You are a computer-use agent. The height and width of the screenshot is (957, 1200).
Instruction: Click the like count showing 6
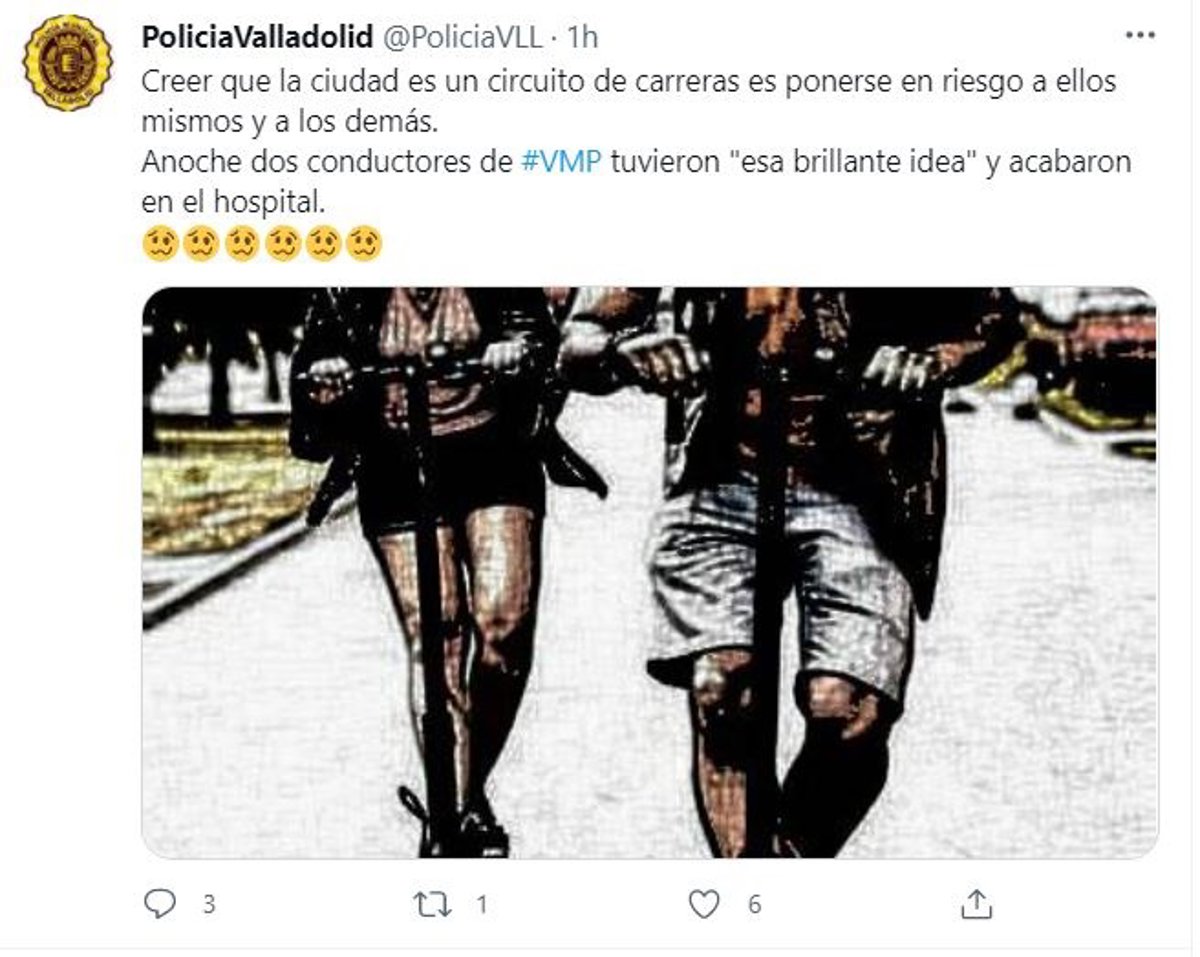pyautogui.click(x=755, y=905)
